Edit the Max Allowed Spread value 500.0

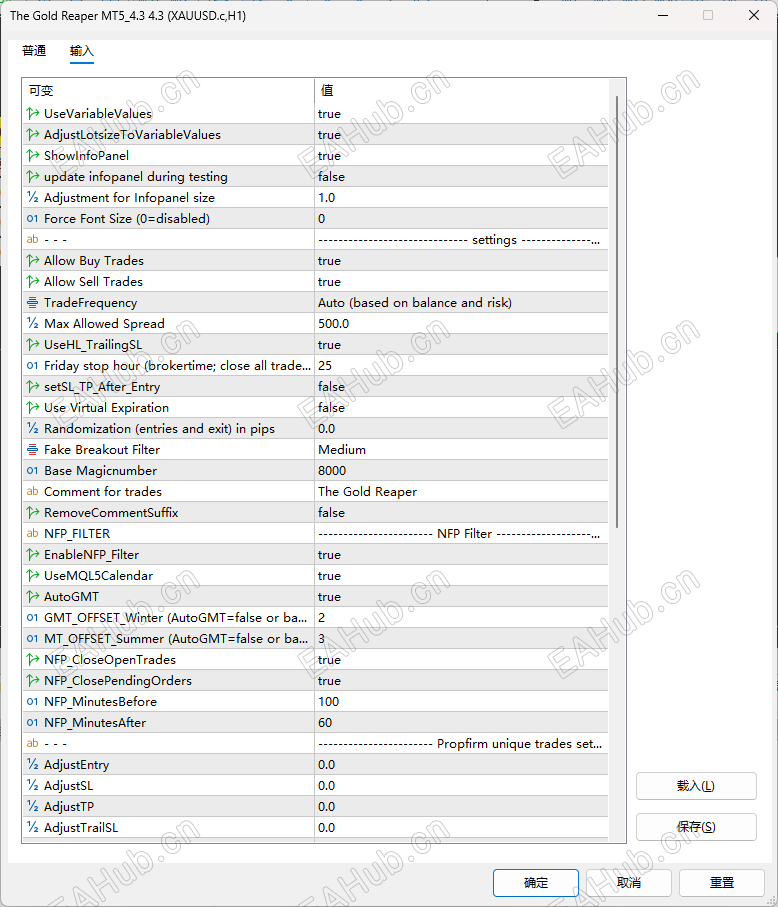pyautogui.click(x=461, y=324)
